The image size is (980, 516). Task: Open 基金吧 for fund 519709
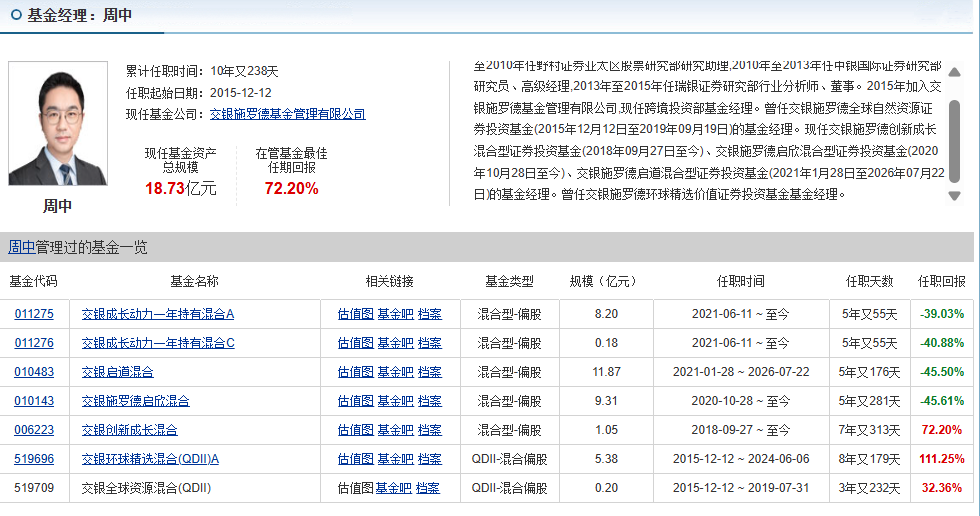[394, 488]
